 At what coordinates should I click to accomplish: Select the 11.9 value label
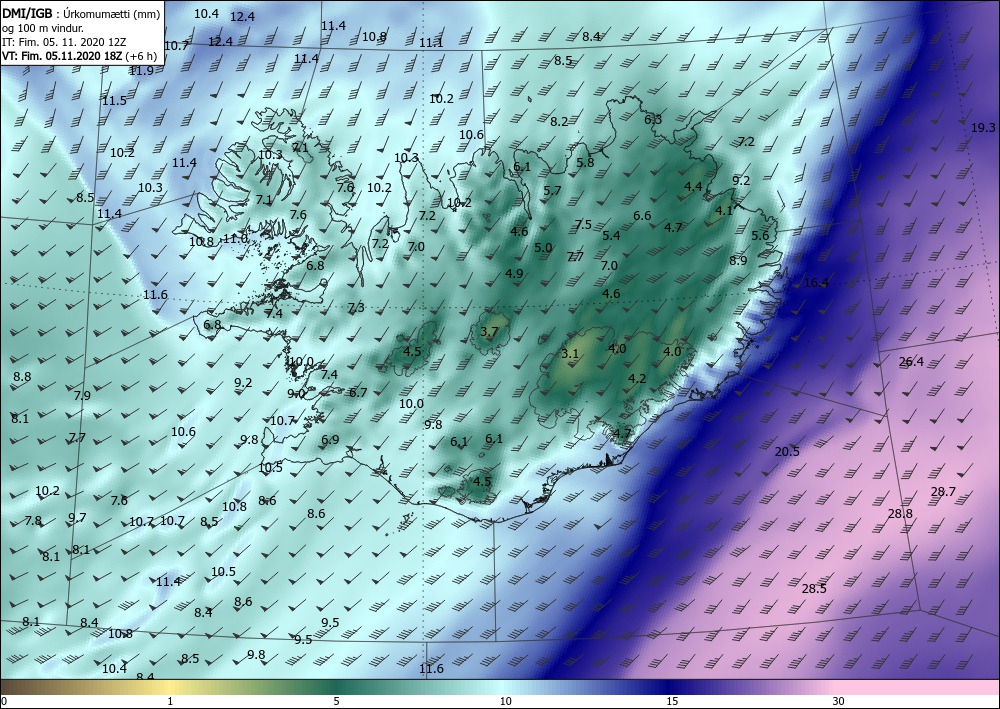[x=141, y=71]
